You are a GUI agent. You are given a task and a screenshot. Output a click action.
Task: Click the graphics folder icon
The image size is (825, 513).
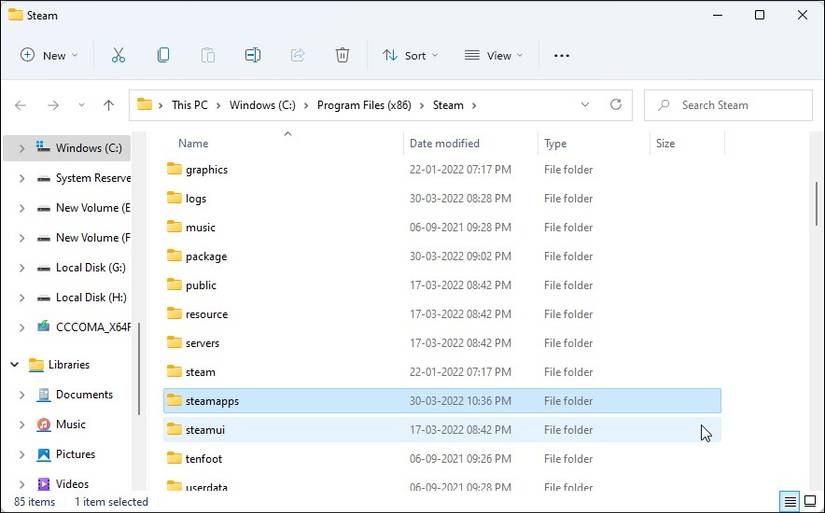174,169
